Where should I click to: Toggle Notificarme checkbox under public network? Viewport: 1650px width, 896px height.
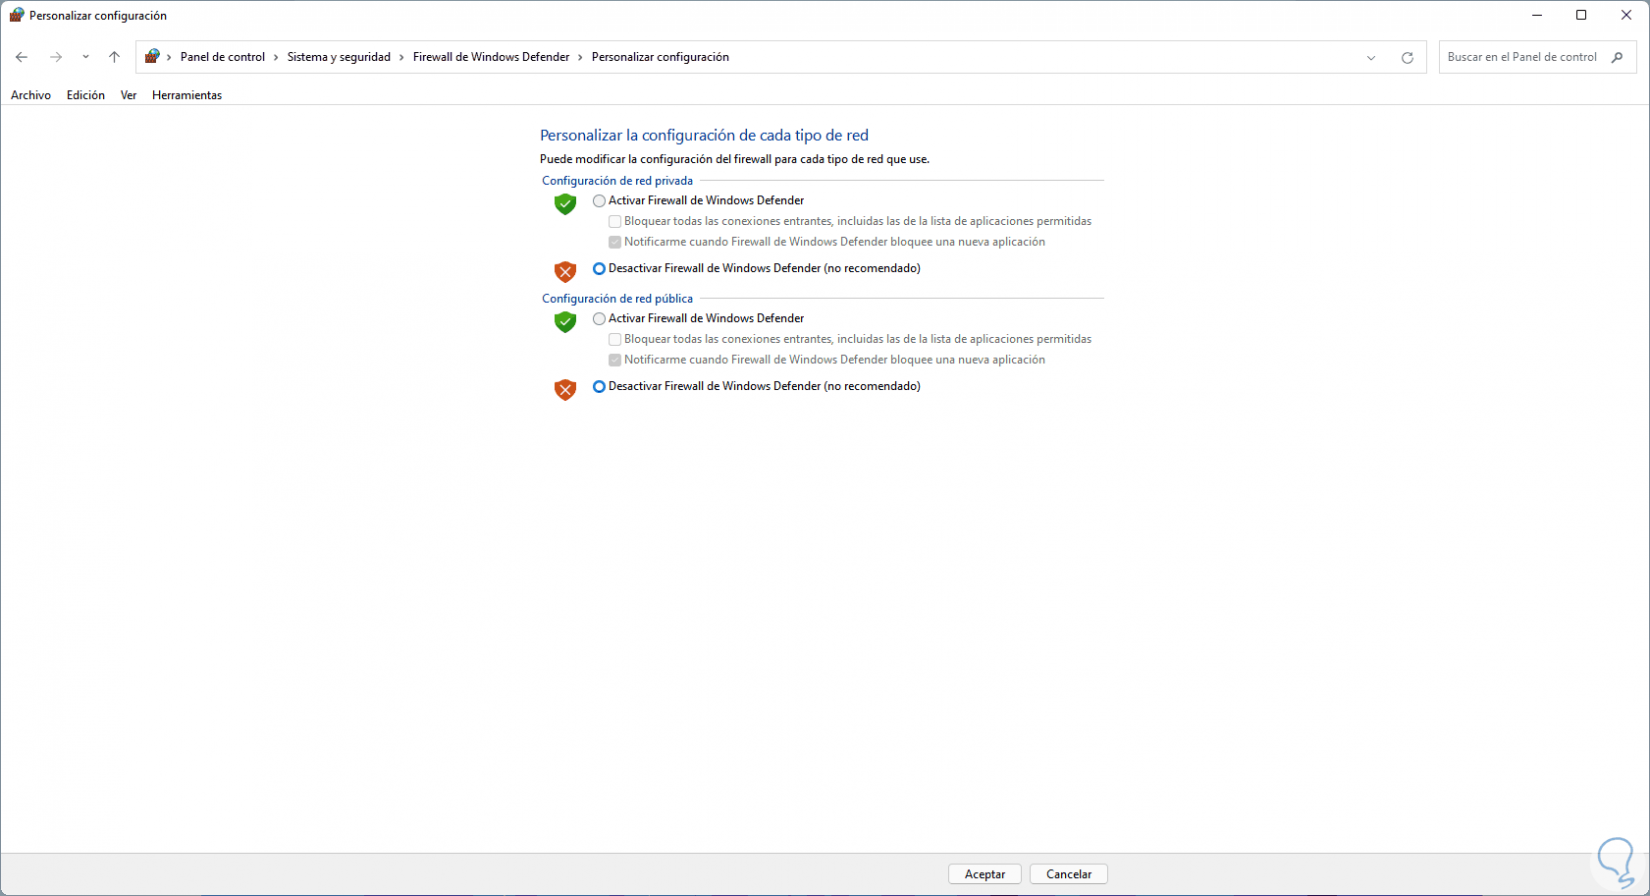point(615,360)
